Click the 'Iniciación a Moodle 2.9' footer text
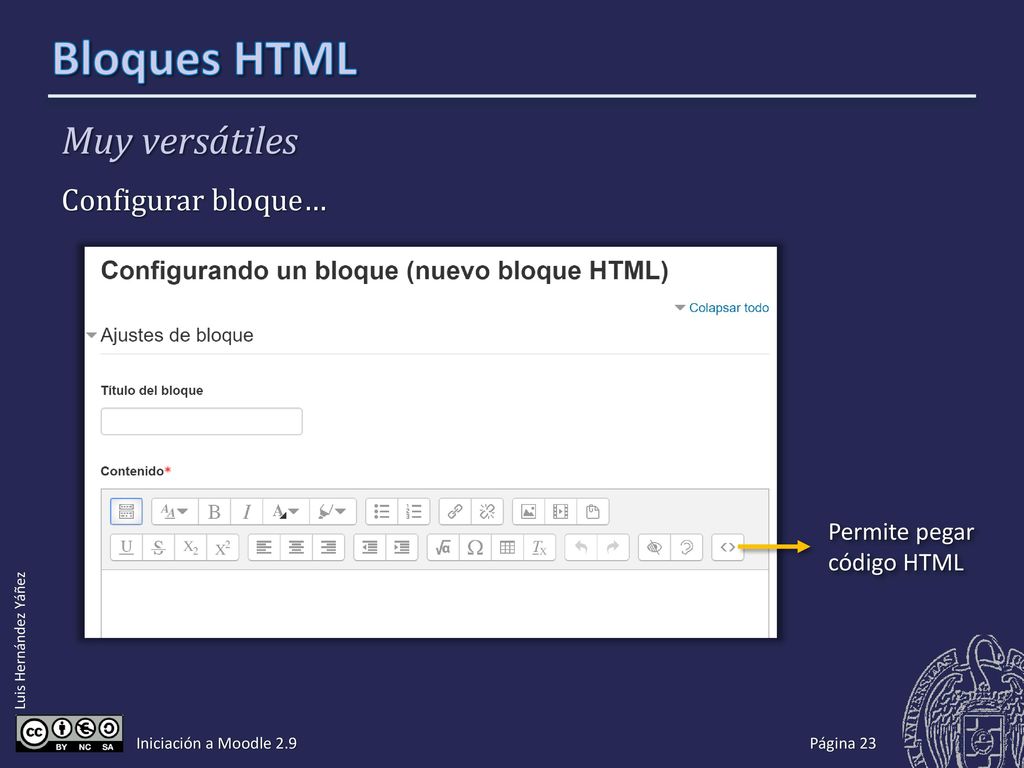The width and height of the screenshot is (1024, 768). pyautogui.click(x=216, y=743)
